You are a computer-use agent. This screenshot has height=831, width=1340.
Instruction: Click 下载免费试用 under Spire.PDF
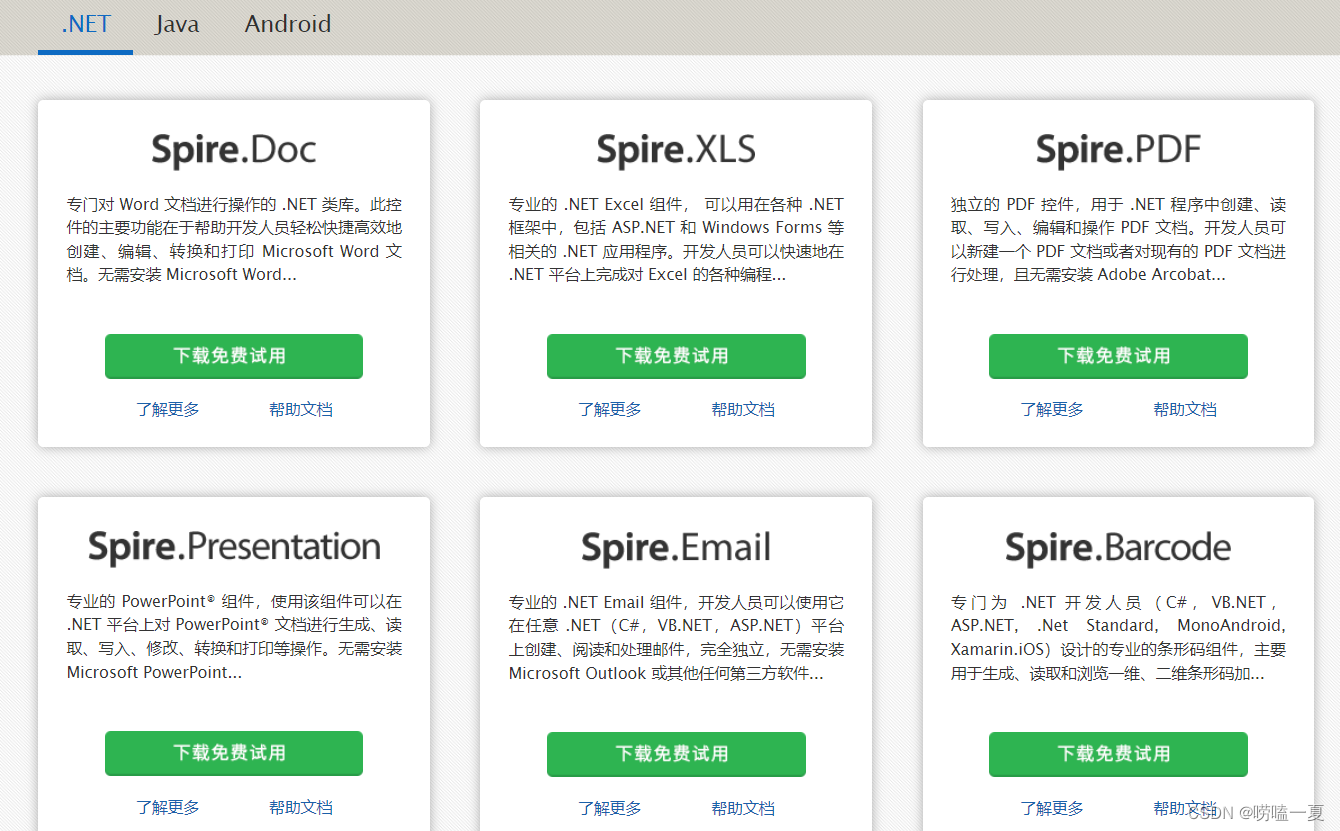click(x=1118, y=356)
